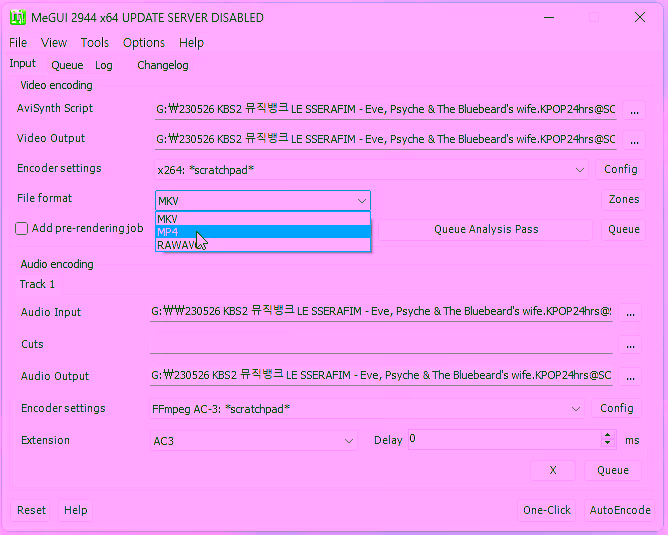Click the Help button at the bottom
The image size is (668, 535).
tap(75, 510)
